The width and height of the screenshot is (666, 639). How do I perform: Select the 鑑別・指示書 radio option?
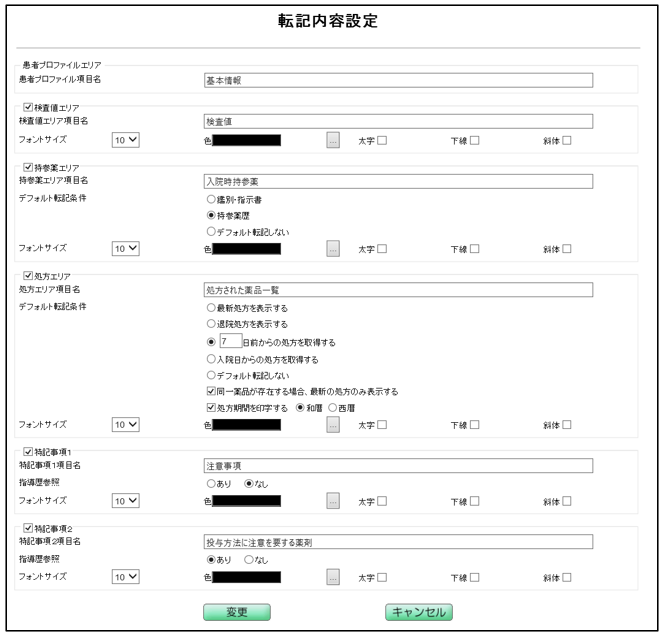[x=211, y=199]
